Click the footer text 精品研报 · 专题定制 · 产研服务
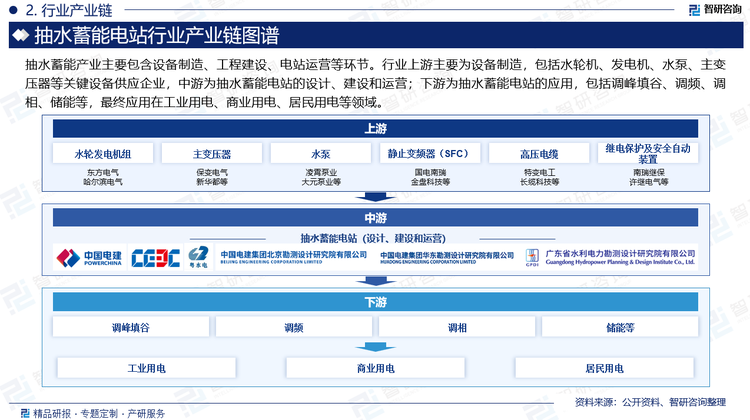 (99, 413)
